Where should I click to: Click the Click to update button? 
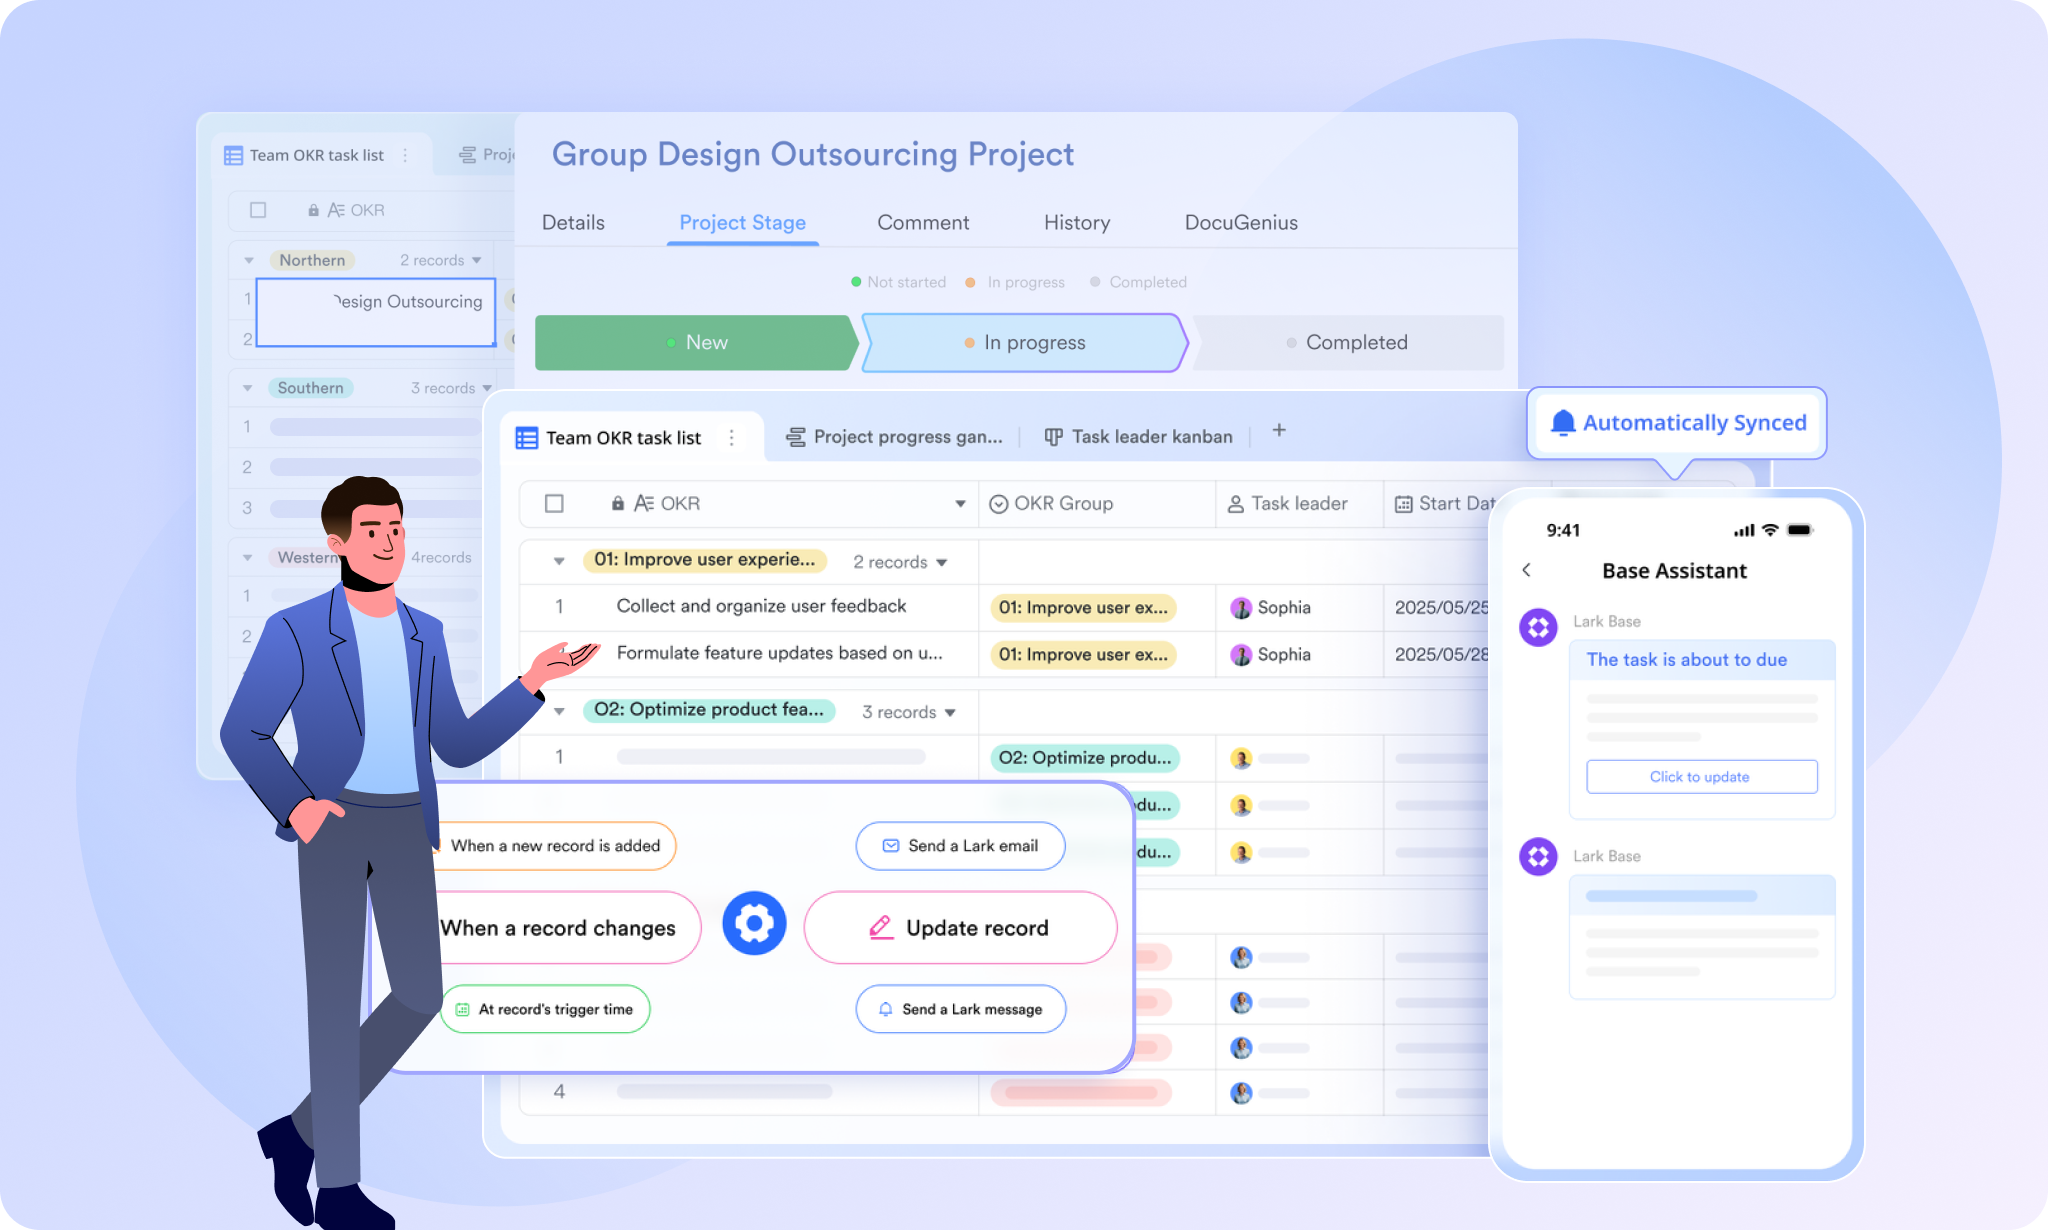[1701, 777]
